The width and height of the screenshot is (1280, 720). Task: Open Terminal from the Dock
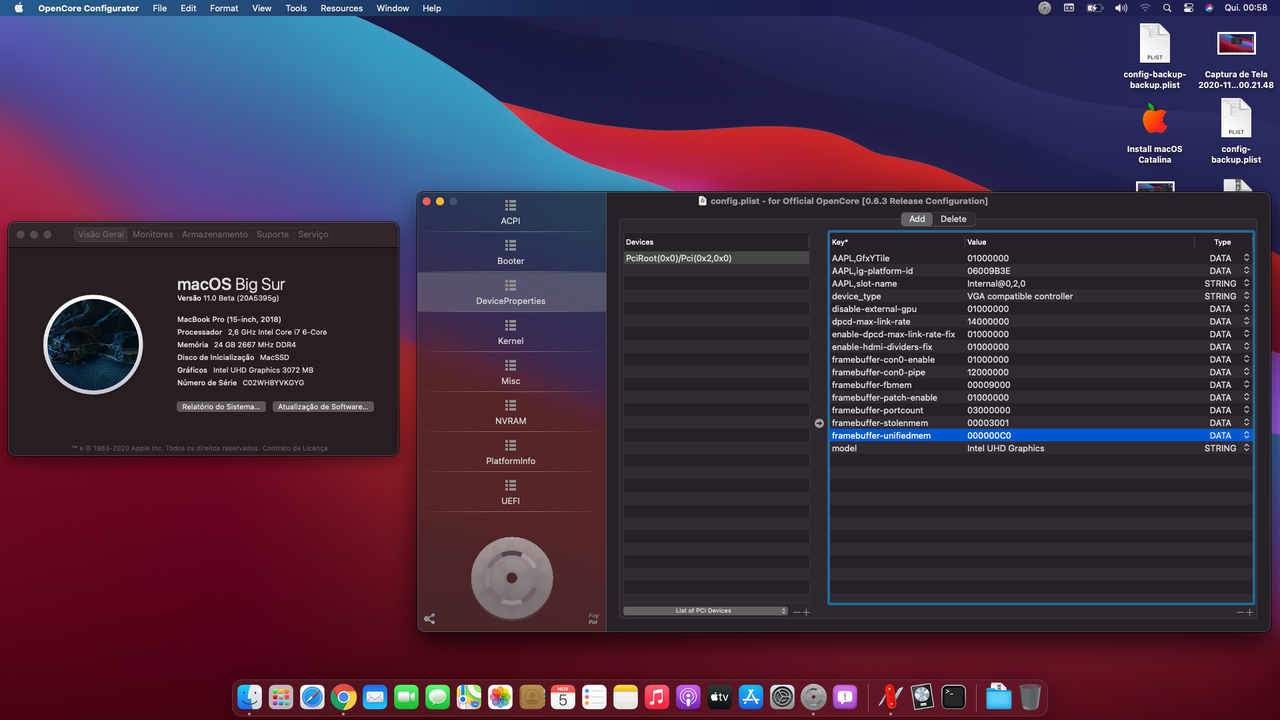coord(954,697)
